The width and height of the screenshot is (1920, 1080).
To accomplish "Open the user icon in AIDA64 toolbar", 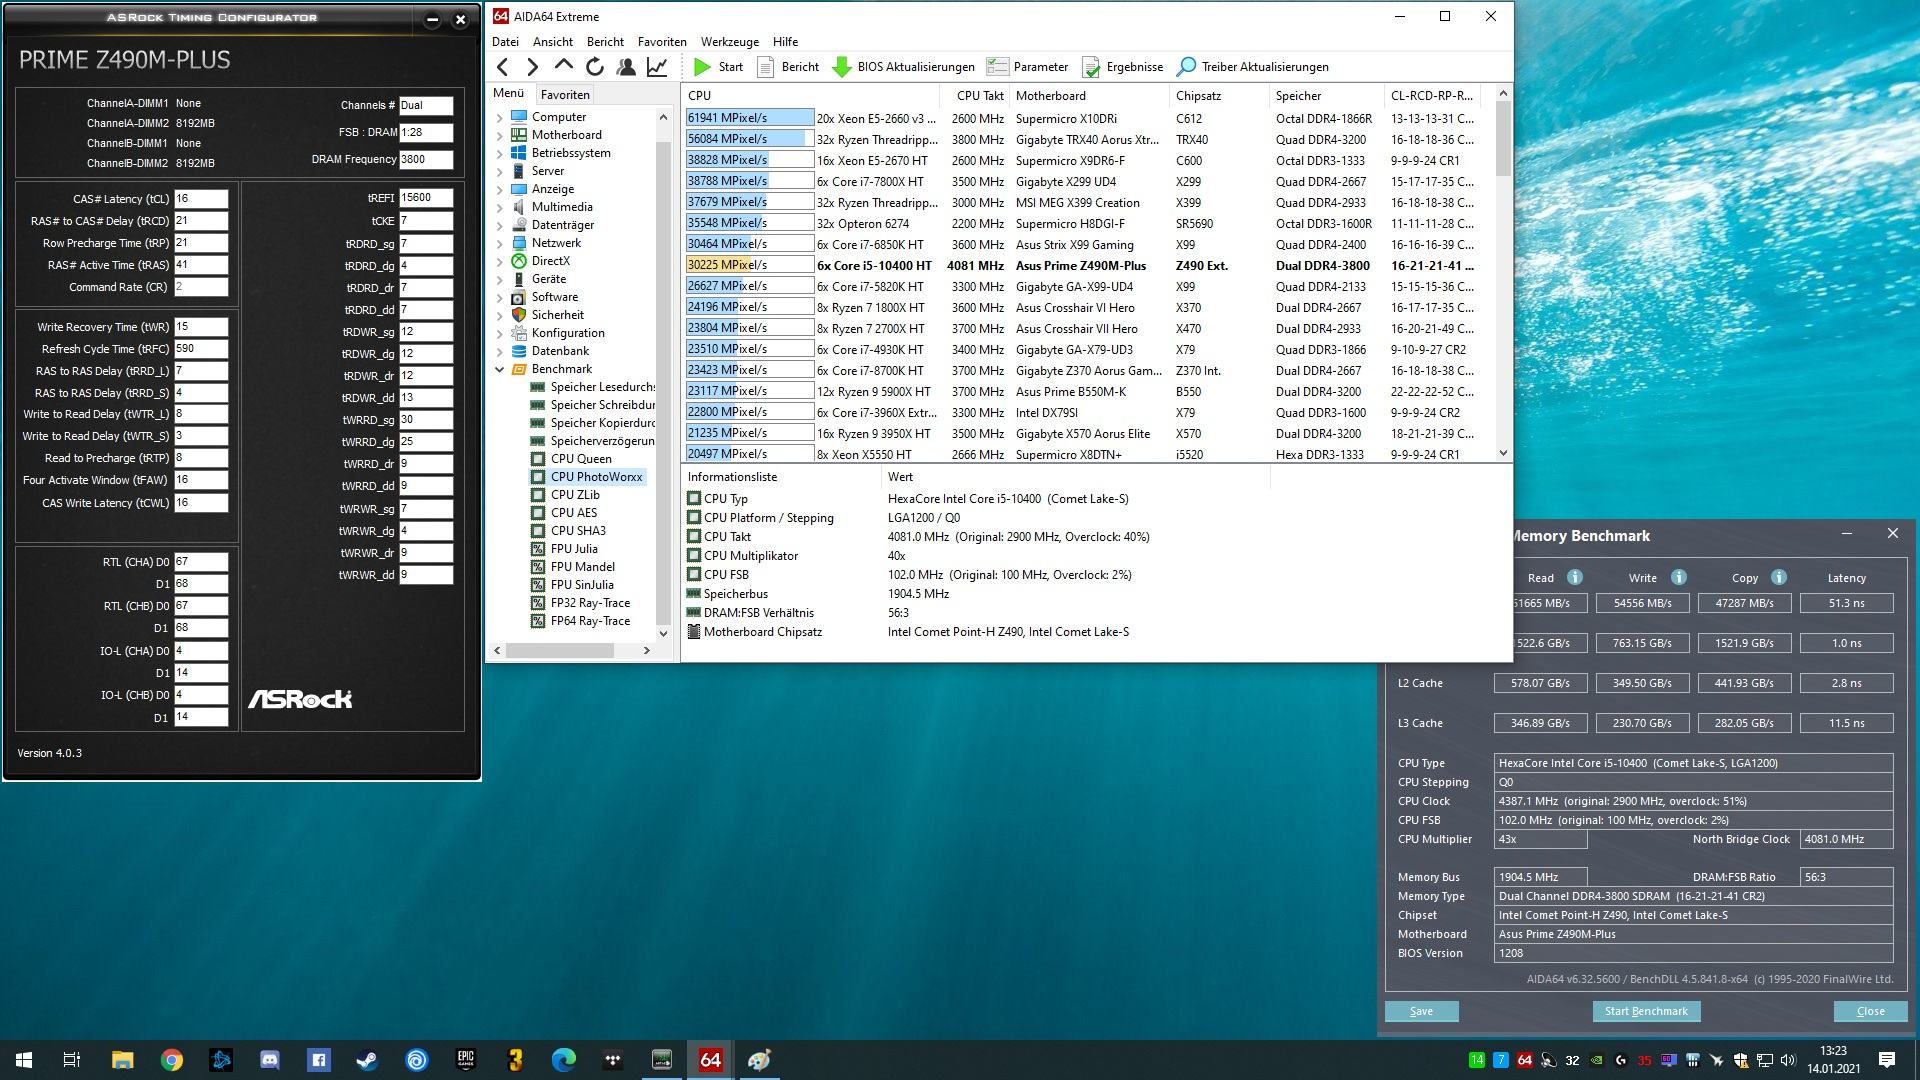I will 626,67.
